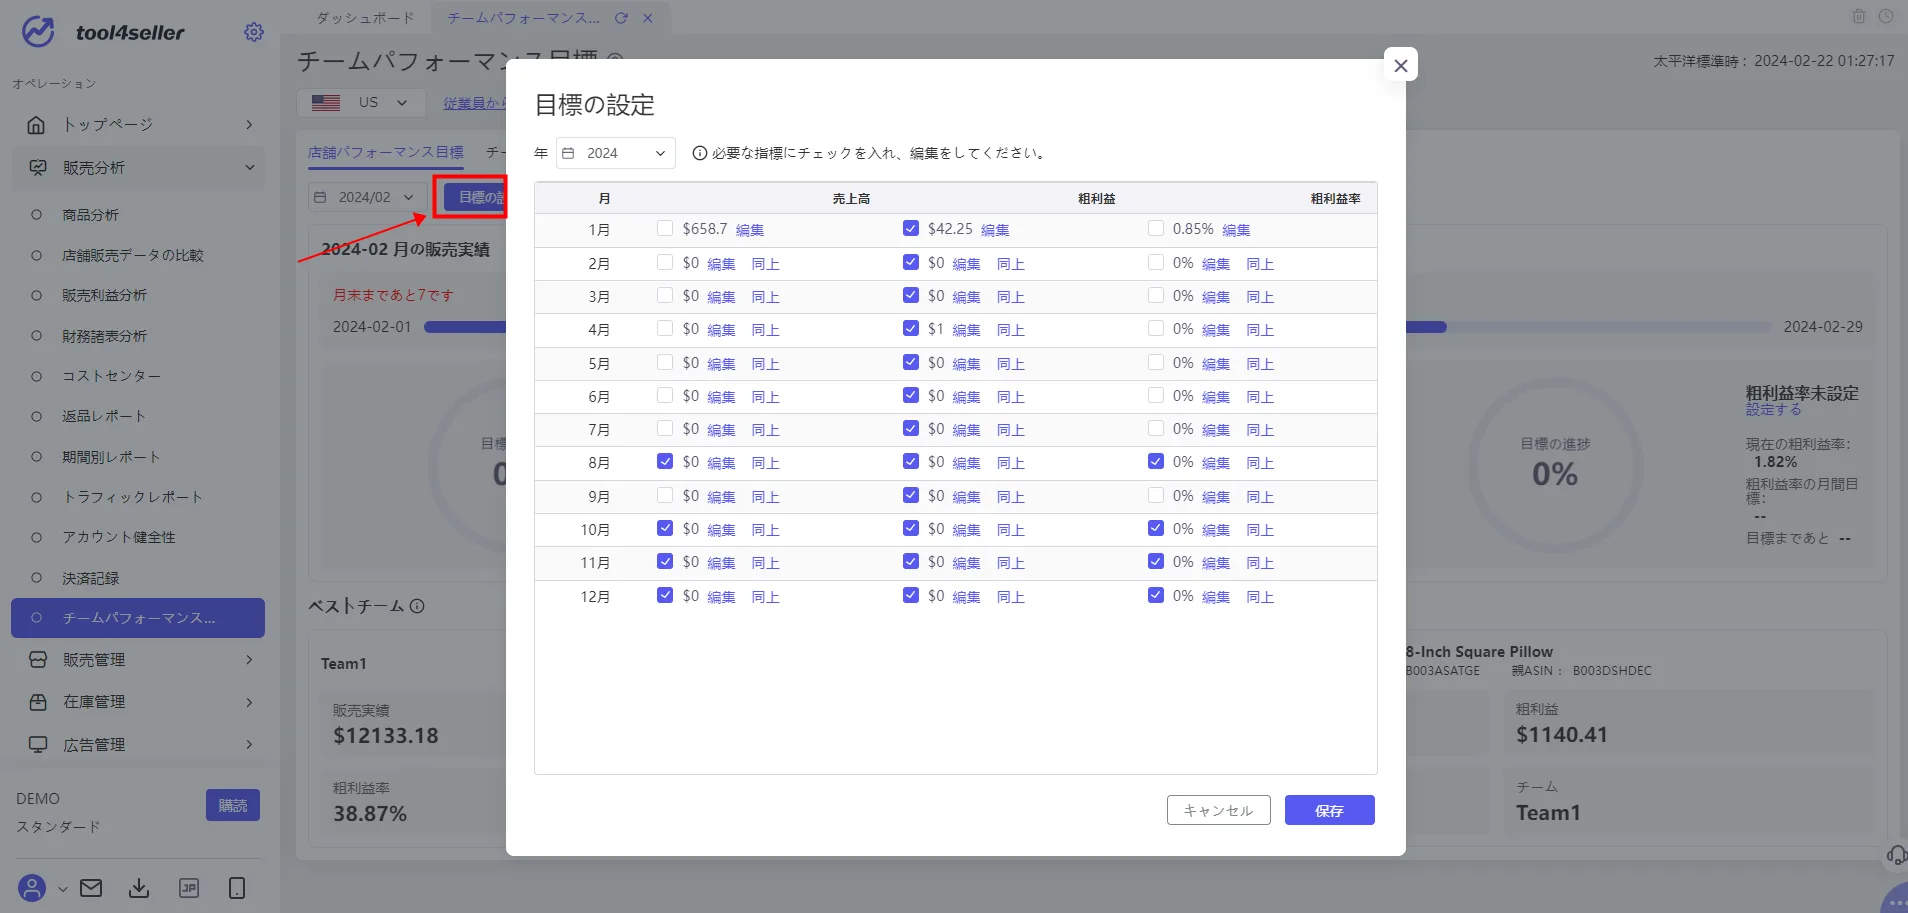
Task: Click the US flag icon
Action: point(326,102)
